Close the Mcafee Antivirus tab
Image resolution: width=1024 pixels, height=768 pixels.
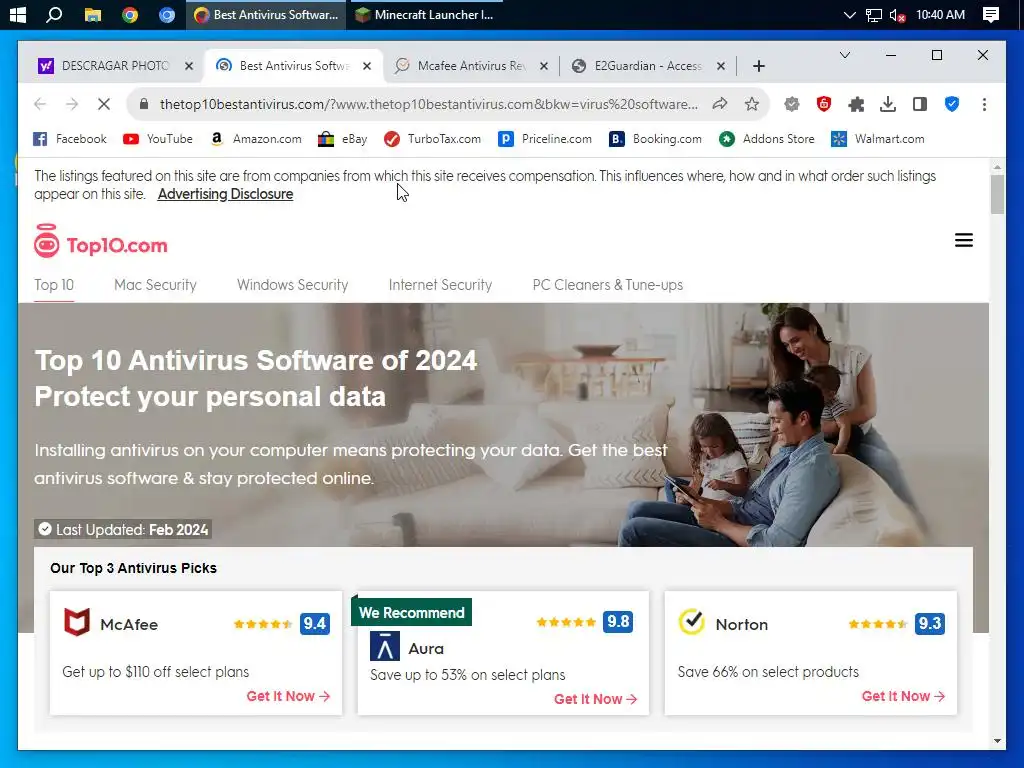click(543, 66)
